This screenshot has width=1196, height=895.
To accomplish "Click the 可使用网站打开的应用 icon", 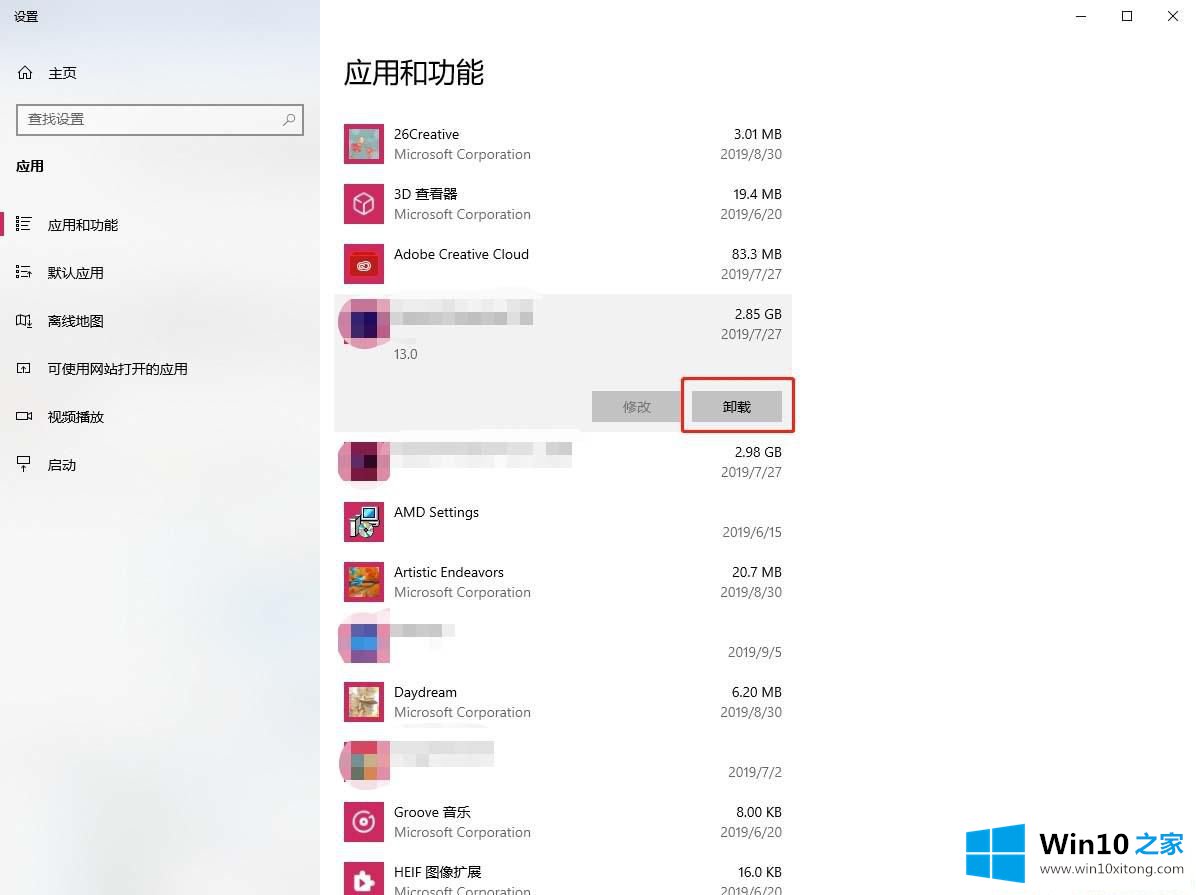I will 24,368.
